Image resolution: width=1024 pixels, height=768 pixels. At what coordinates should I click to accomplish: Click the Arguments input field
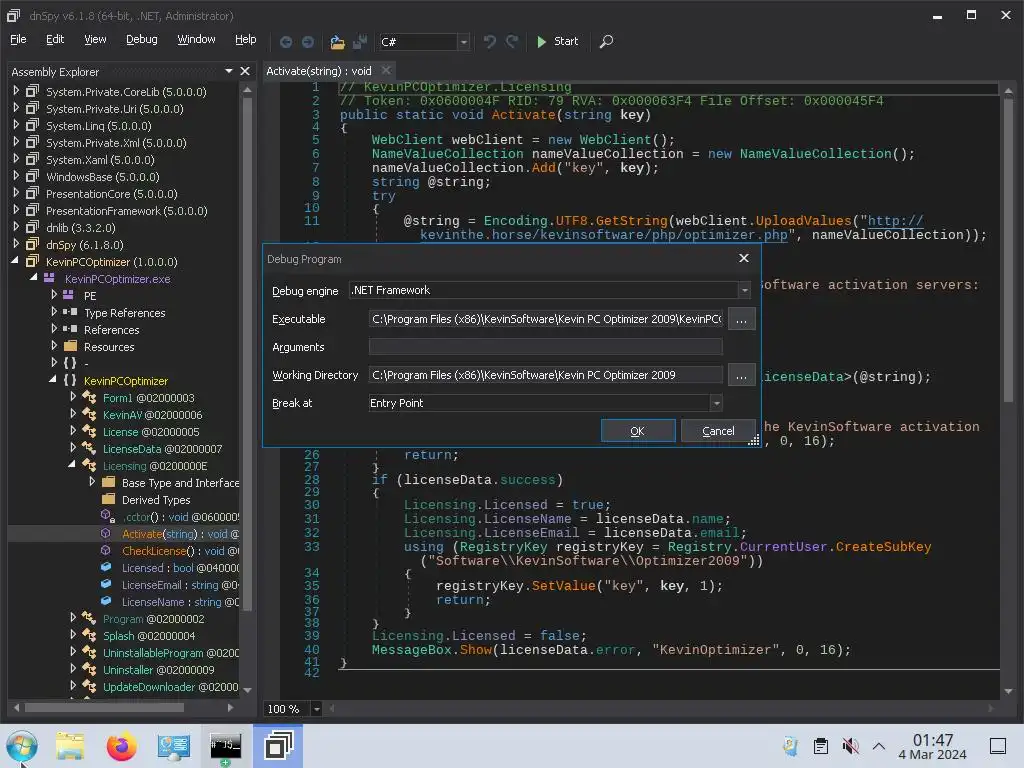click(x=546, y=347)
